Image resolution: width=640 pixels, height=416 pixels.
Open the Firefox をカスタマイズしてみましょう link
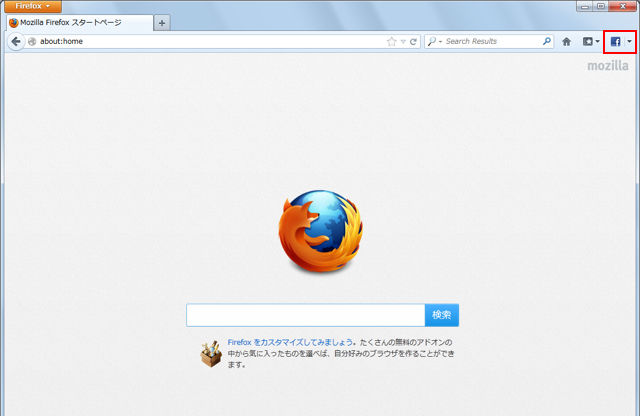(x=290, y=342)
